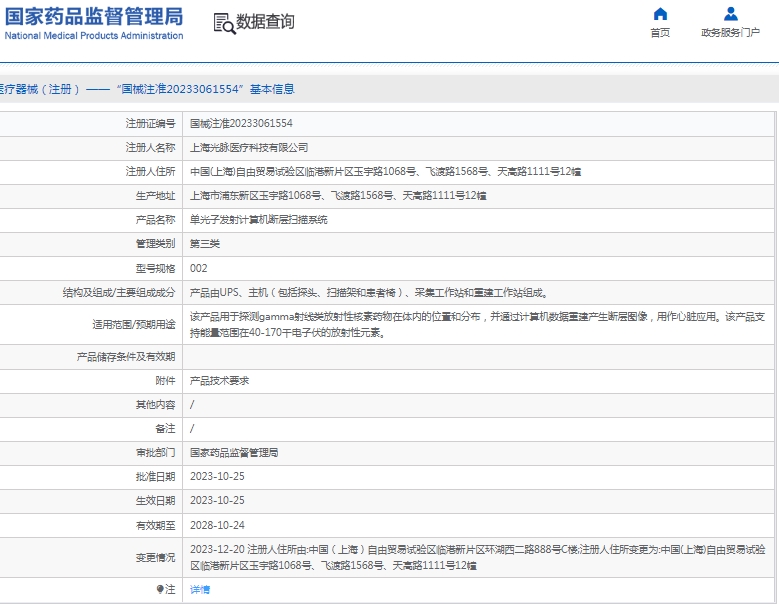Click the 生产地址 row label
This screenshot has height=607, width=779.
pyautogui.click(x=156, y=196)
